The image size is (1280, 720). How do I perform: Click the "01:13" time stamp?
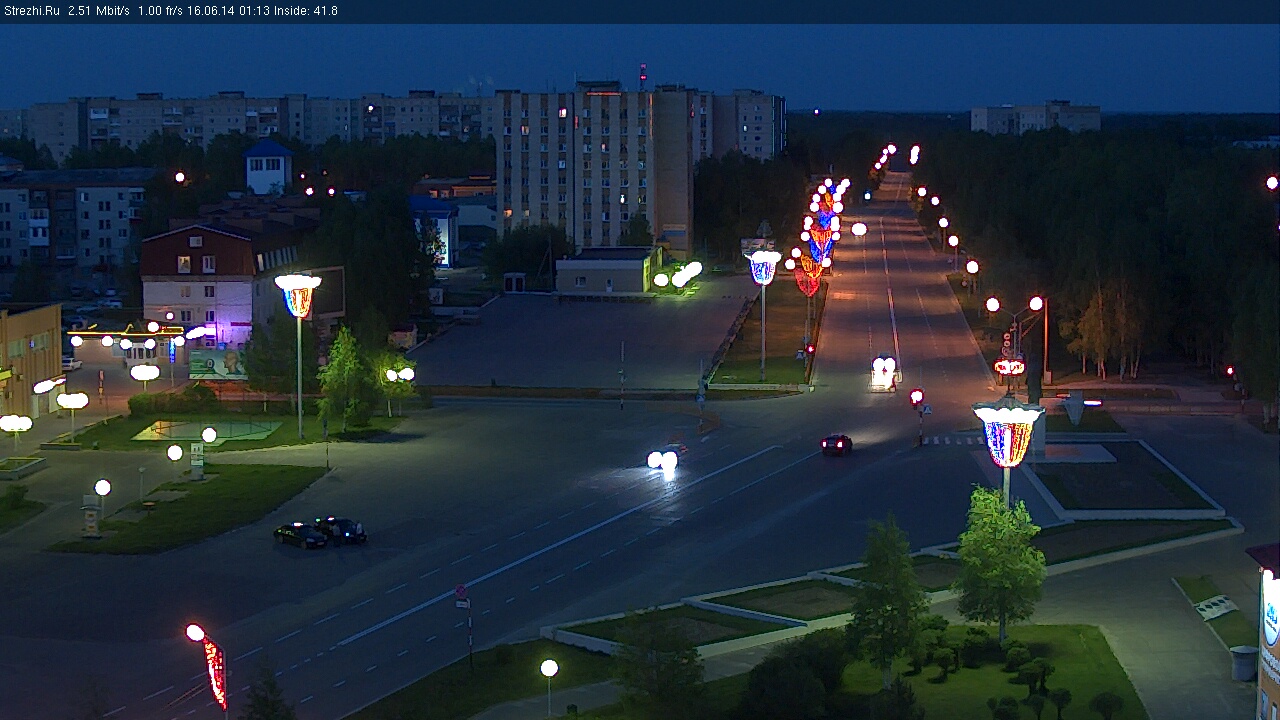(x=253, y=11)
